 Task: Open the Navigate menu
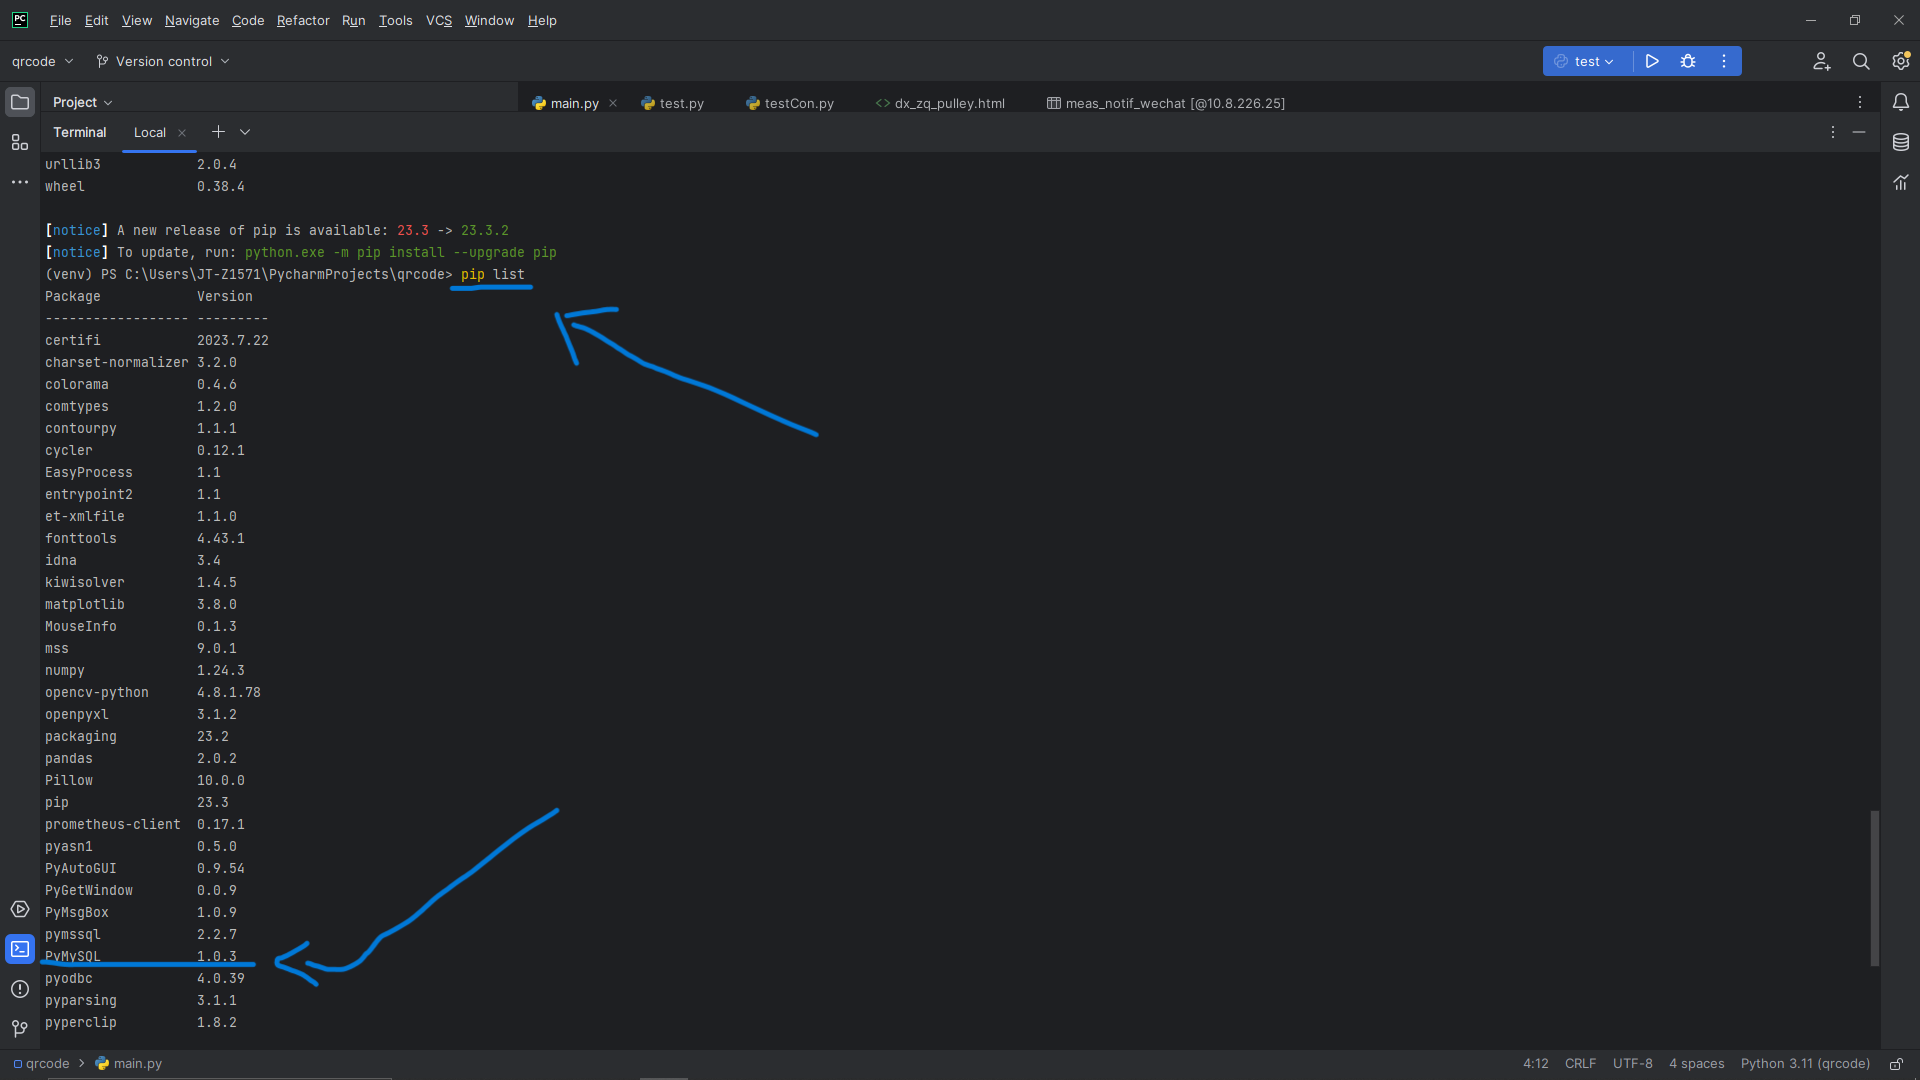pyautogui.click(x=192, y=20)
